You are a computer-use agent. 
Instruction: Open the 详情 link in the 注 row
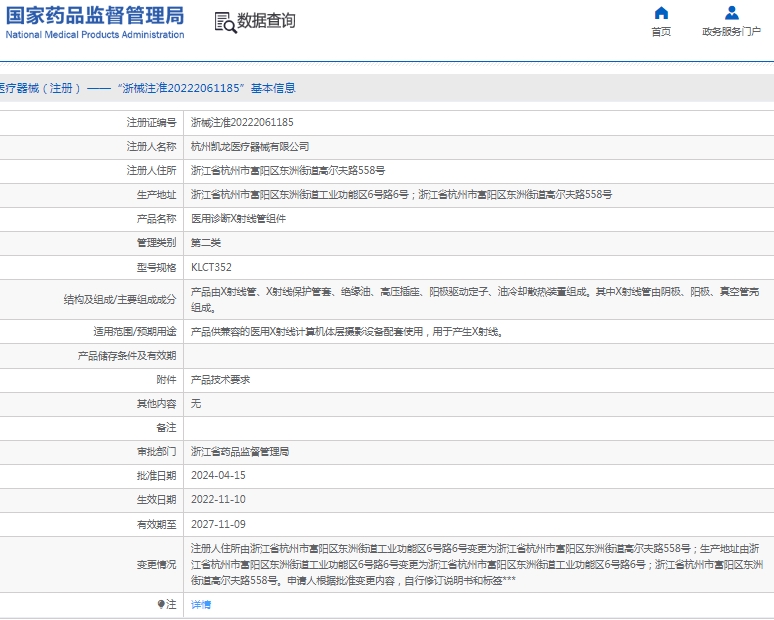201,604
